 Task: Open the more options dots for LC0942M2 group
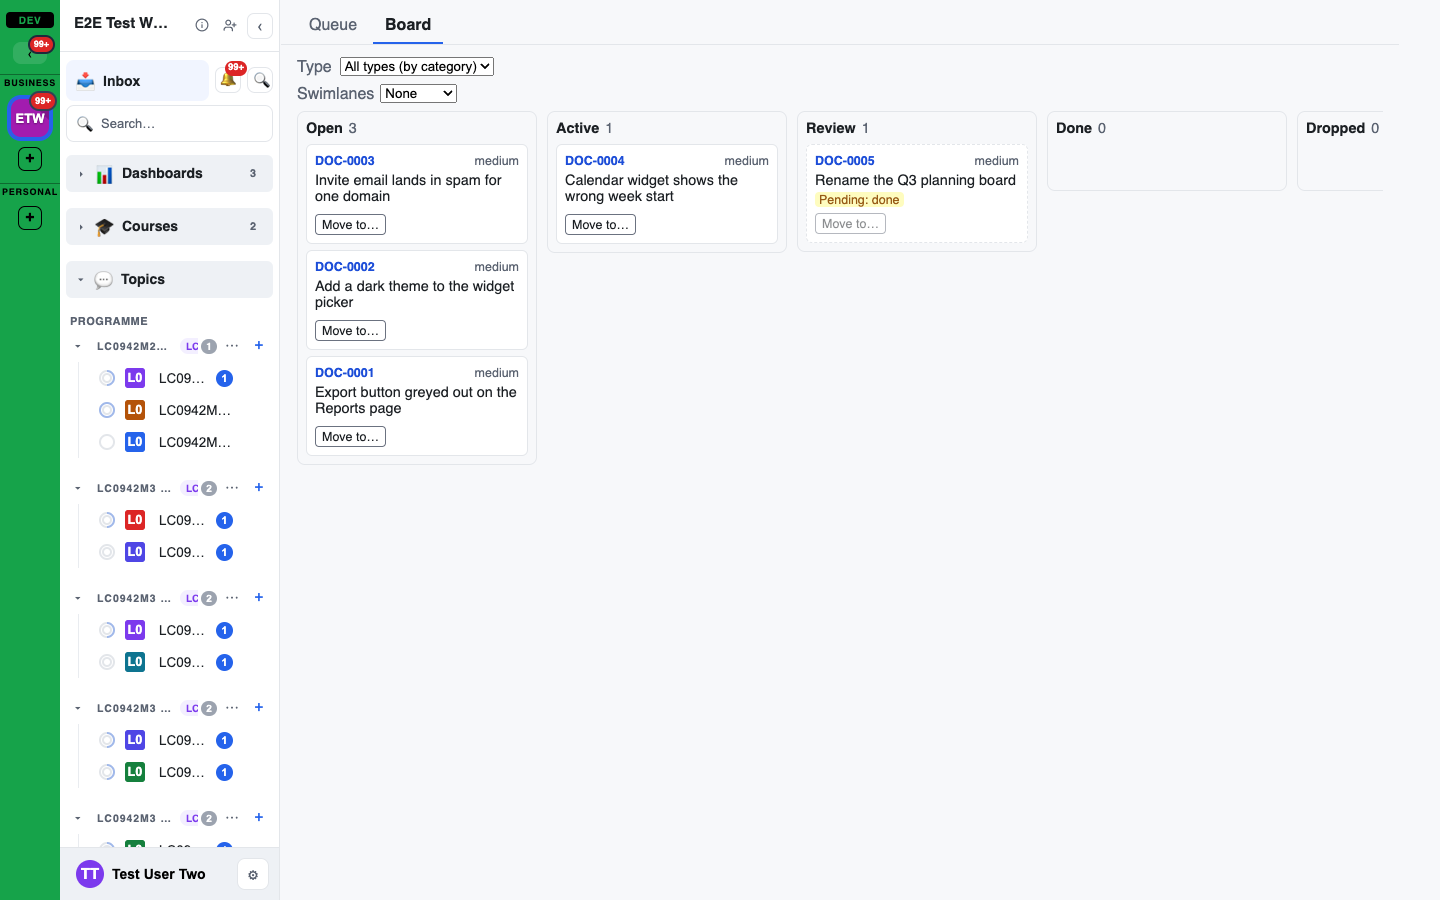point(232,346)
